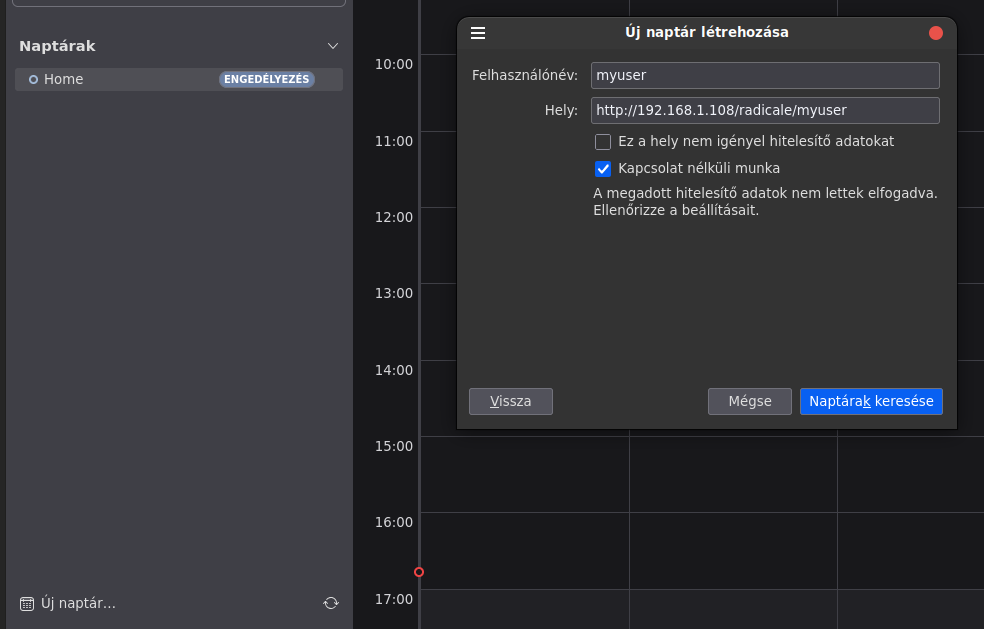984x629 pixels.
Task: Uncheck 'Kapcsolat nélküli munka' checkbox
Action: pyautogui.click(x=603, y=169)
